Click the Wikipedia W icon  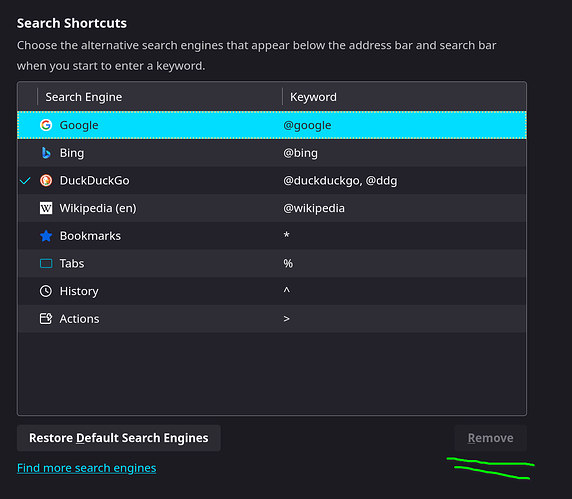[x=46, y=208]
